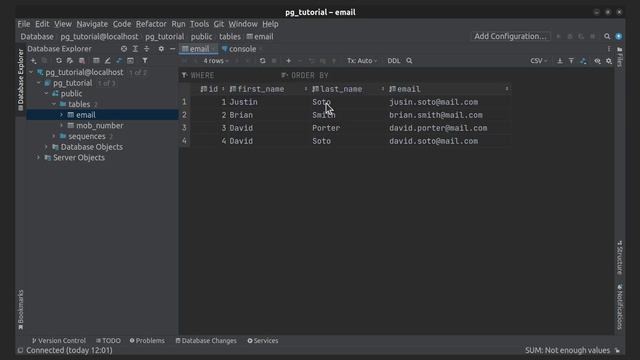The image size is (640, 360).
Task: Open the Database Changes tool window
Action: pos(206,340)
